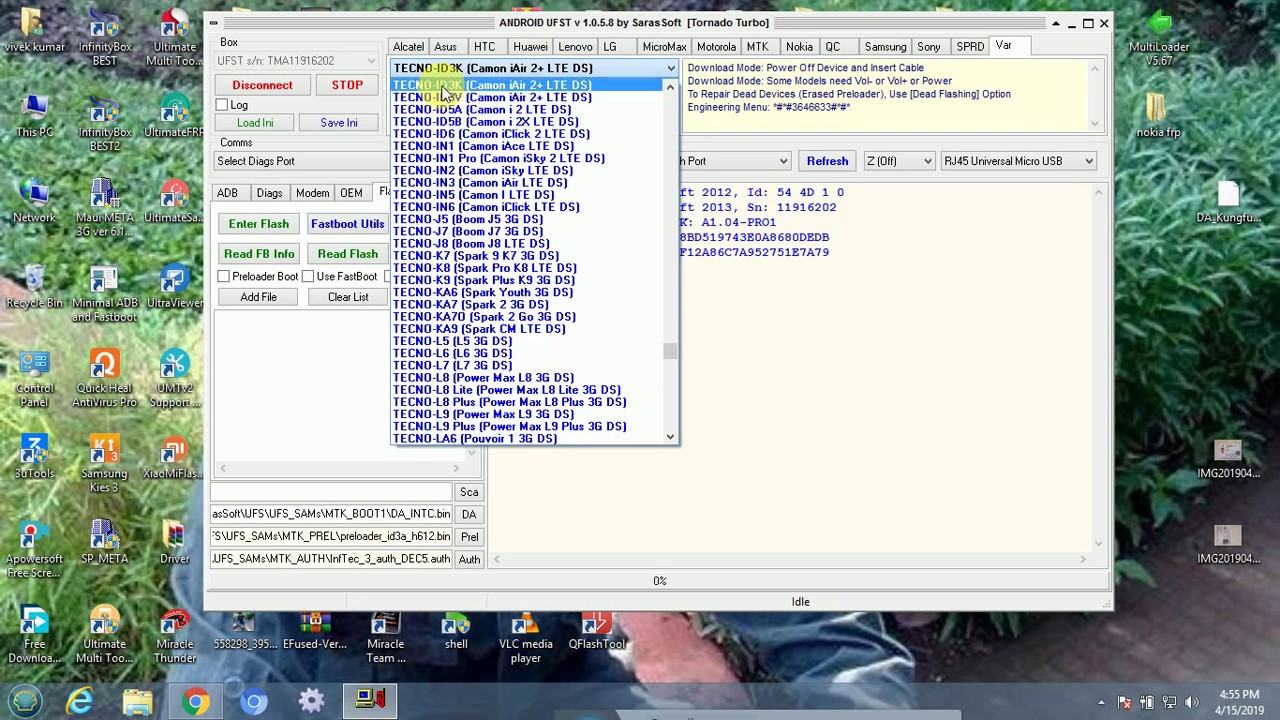Enable Use FastBoot checkbox
Viewport: 1280px width, 720px height.
tap(308, 276)
